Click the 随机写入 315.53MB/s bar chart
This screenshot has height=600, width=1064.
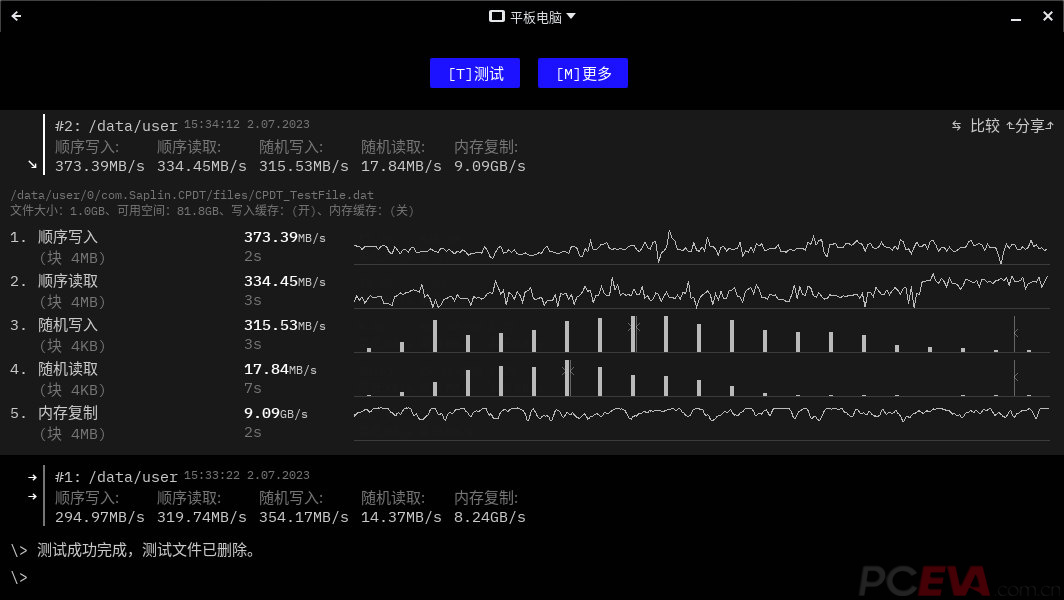[700, 334]
